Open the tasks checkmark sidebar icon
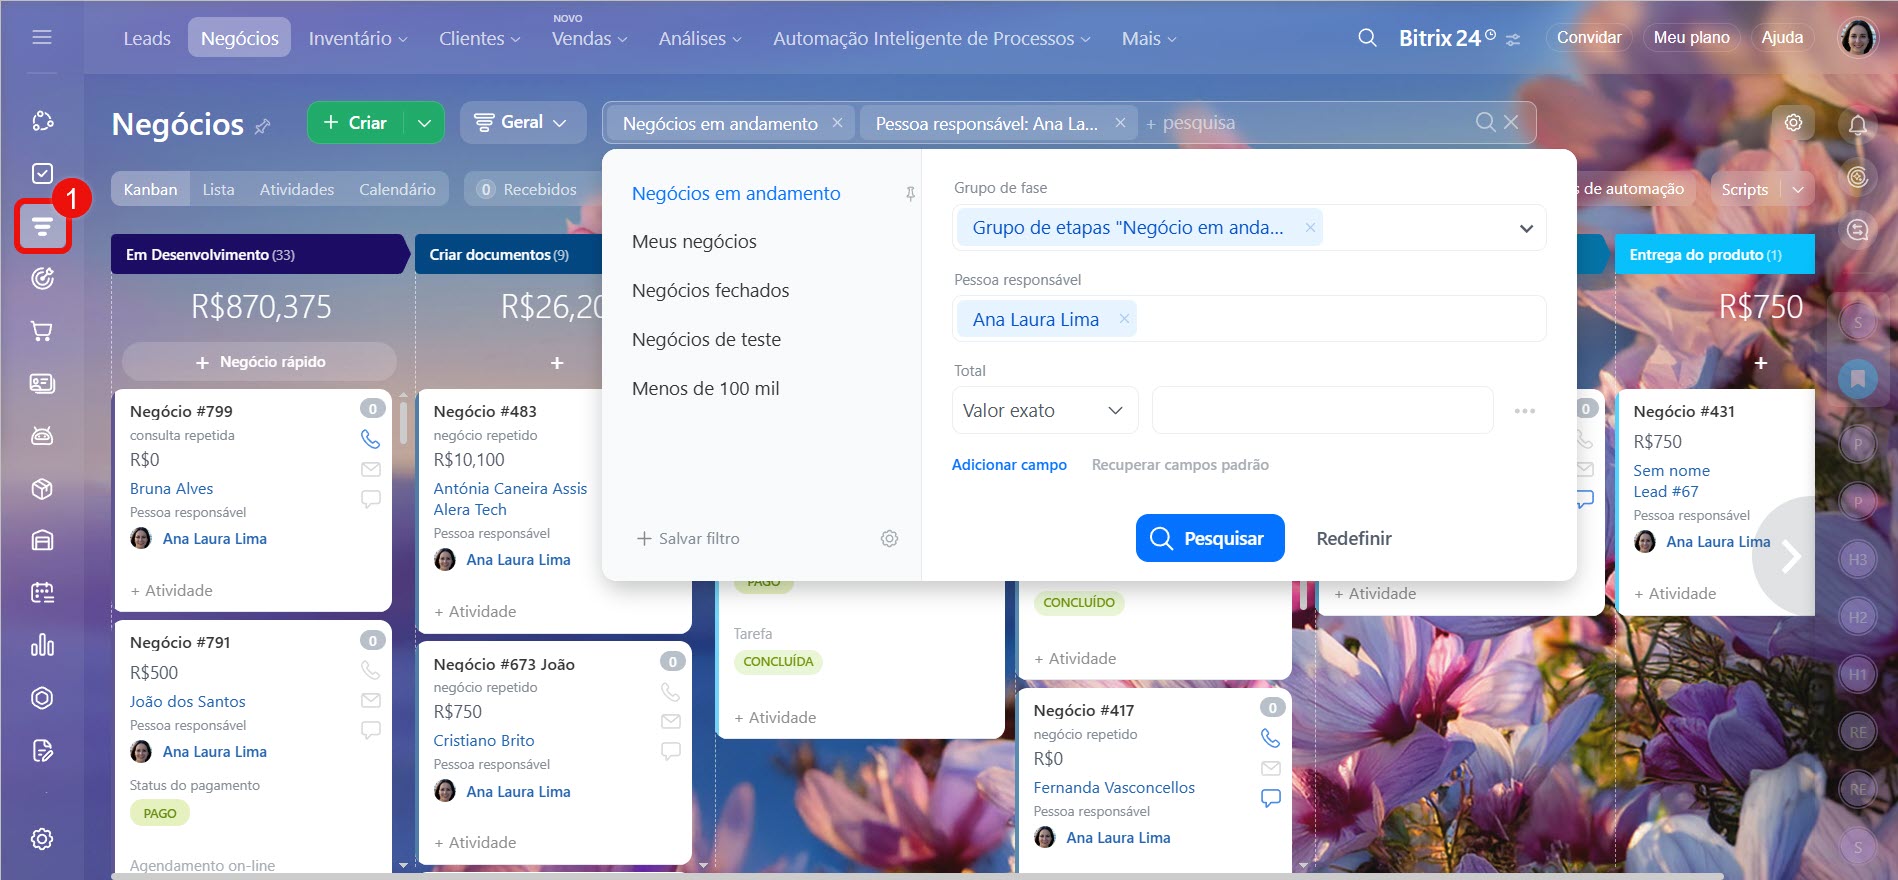 (x=42, y=174)
